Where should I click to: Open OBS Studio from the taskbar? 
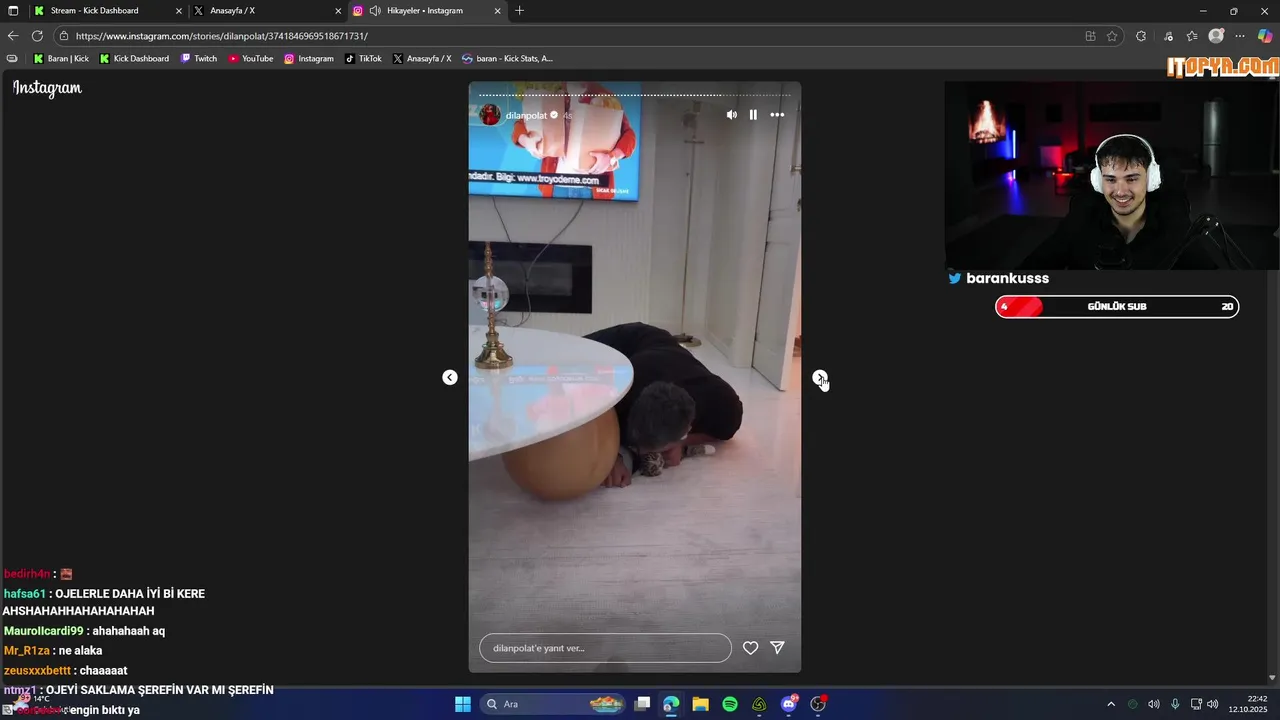pos(818,704)
